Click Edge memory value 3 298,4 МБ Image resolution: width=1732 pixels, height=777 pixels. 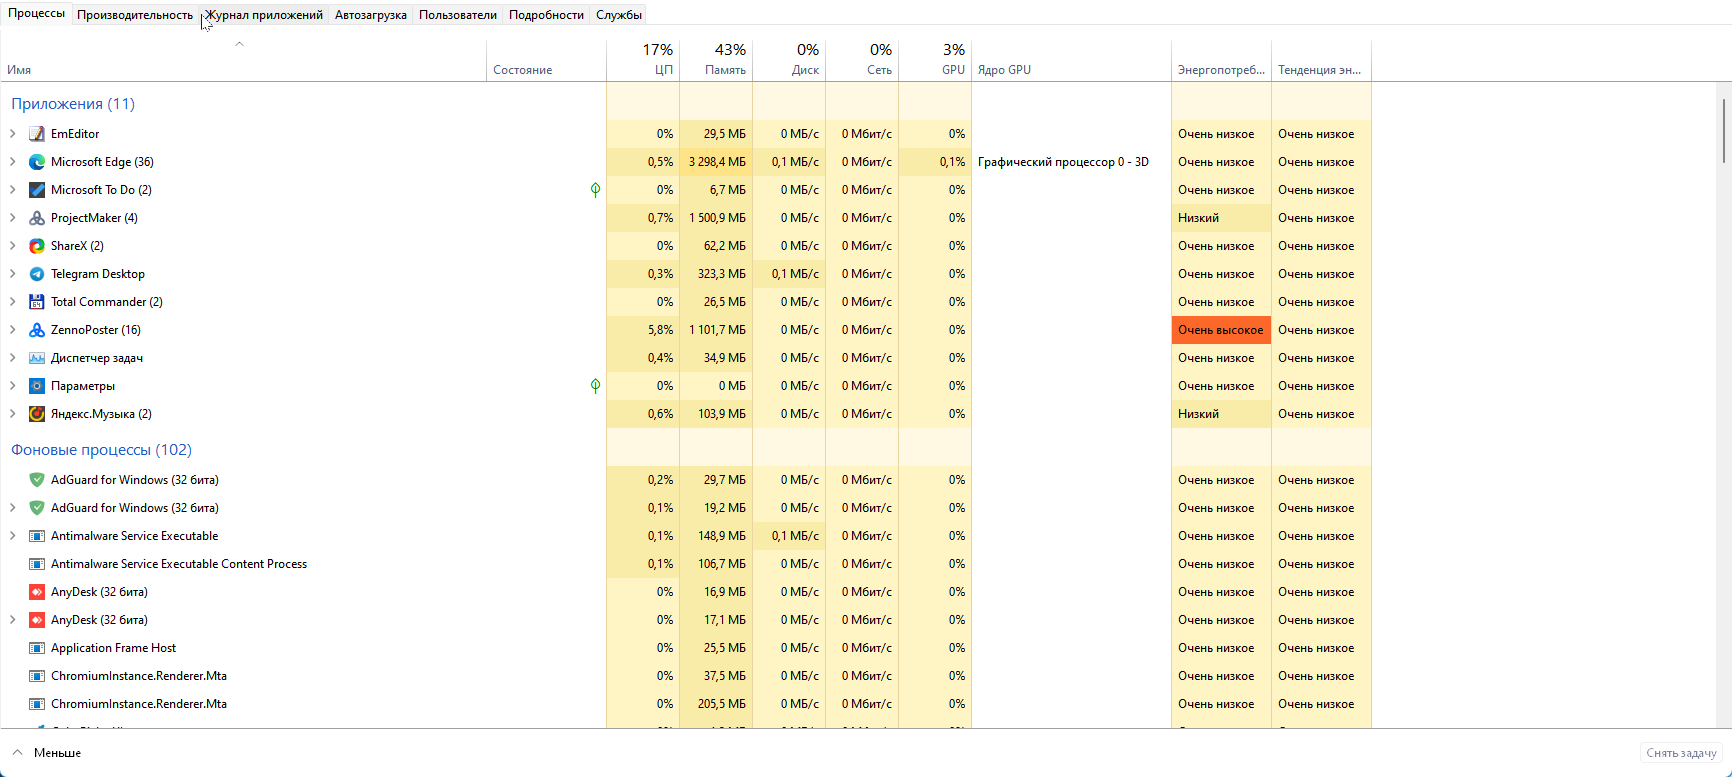tap(716, 162)
